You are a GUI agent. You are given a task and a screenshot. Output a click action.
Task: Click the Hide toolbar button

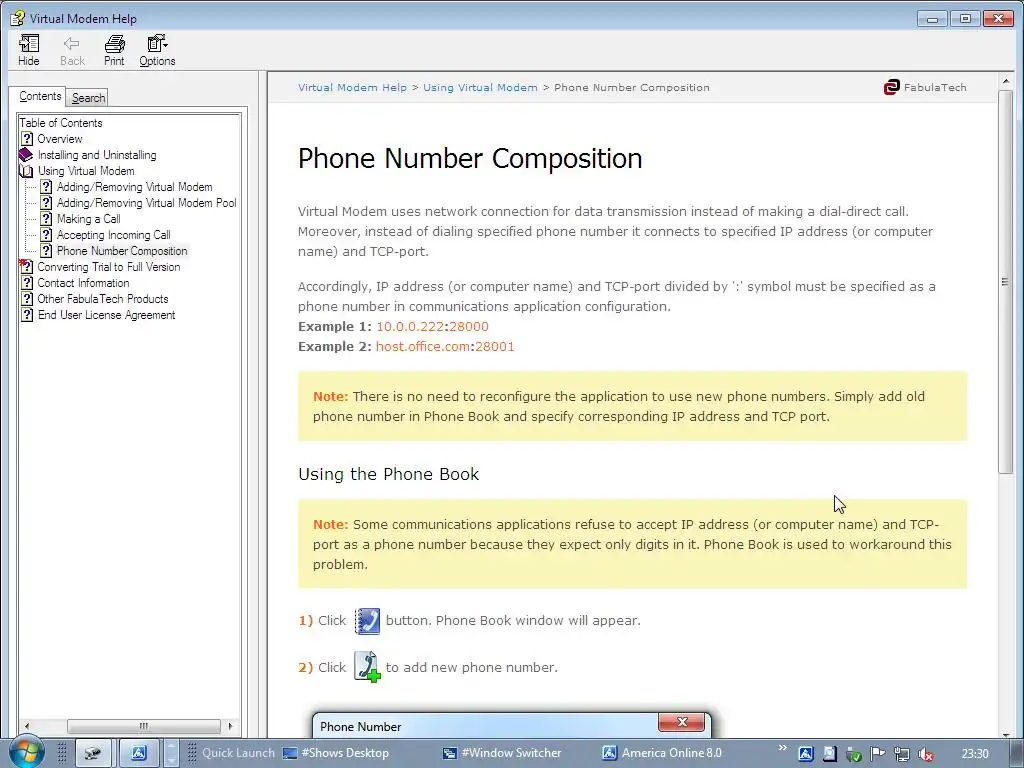tap(28, 50)
